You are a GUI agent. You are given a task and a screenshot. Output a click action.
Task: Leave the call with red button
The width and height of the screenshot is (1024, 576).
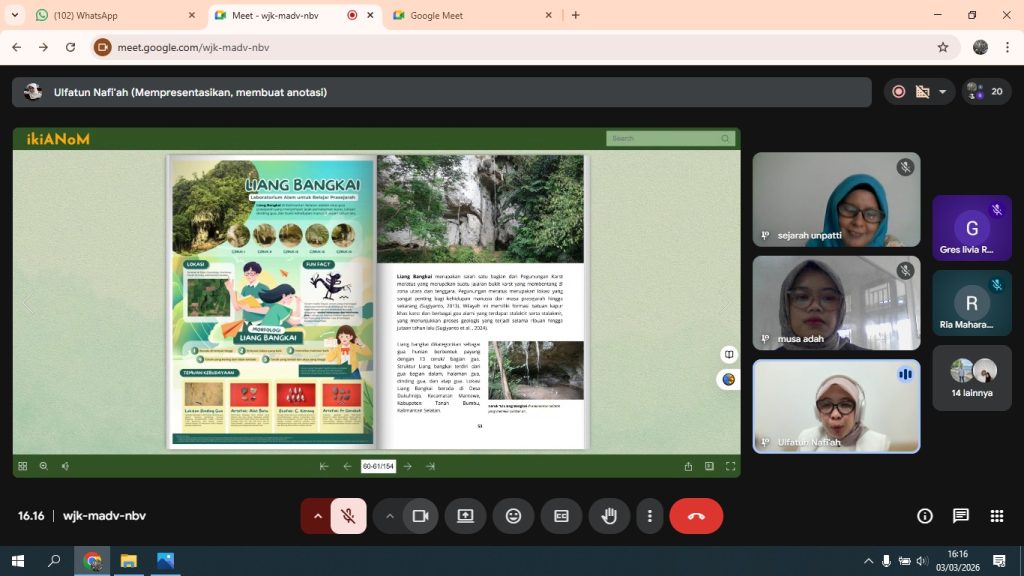click(696, 516)
